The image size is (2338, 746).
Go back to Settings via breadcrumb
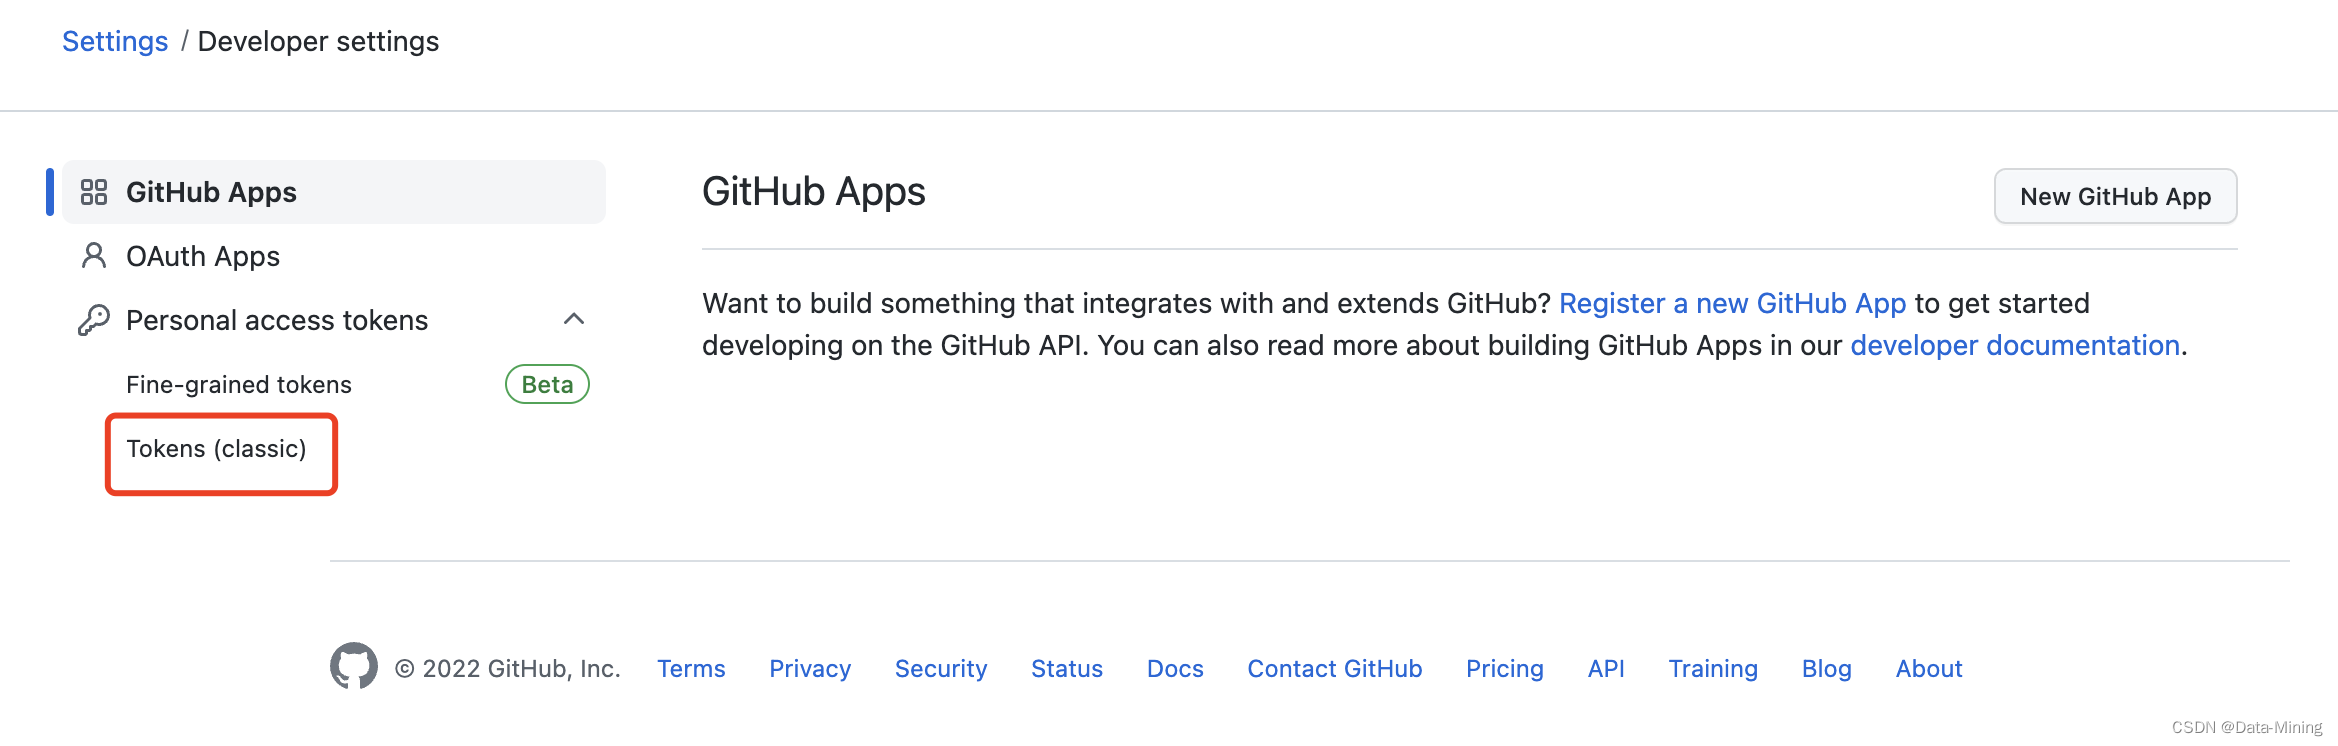click(x=115, y=41)
